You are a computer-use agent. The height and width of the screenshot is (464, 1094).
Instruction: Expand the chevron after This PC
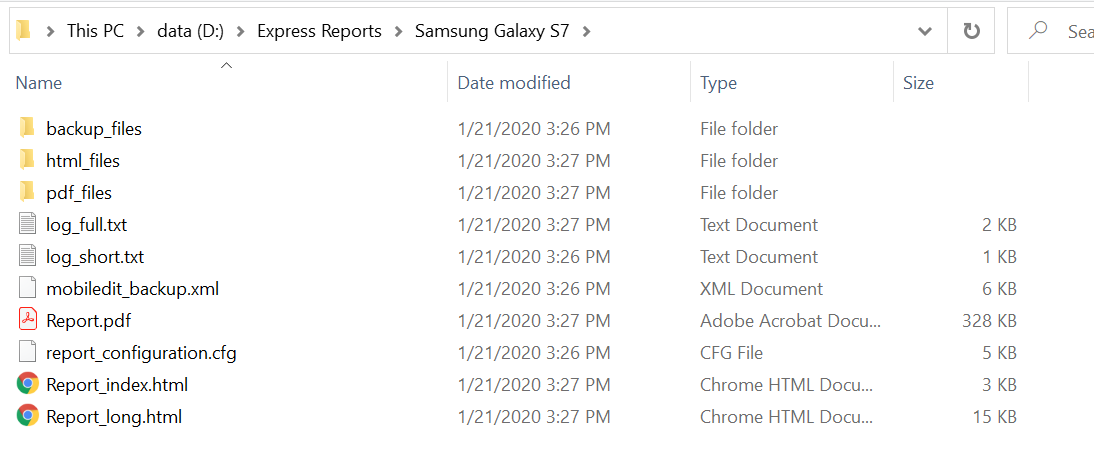coord(141,31)
